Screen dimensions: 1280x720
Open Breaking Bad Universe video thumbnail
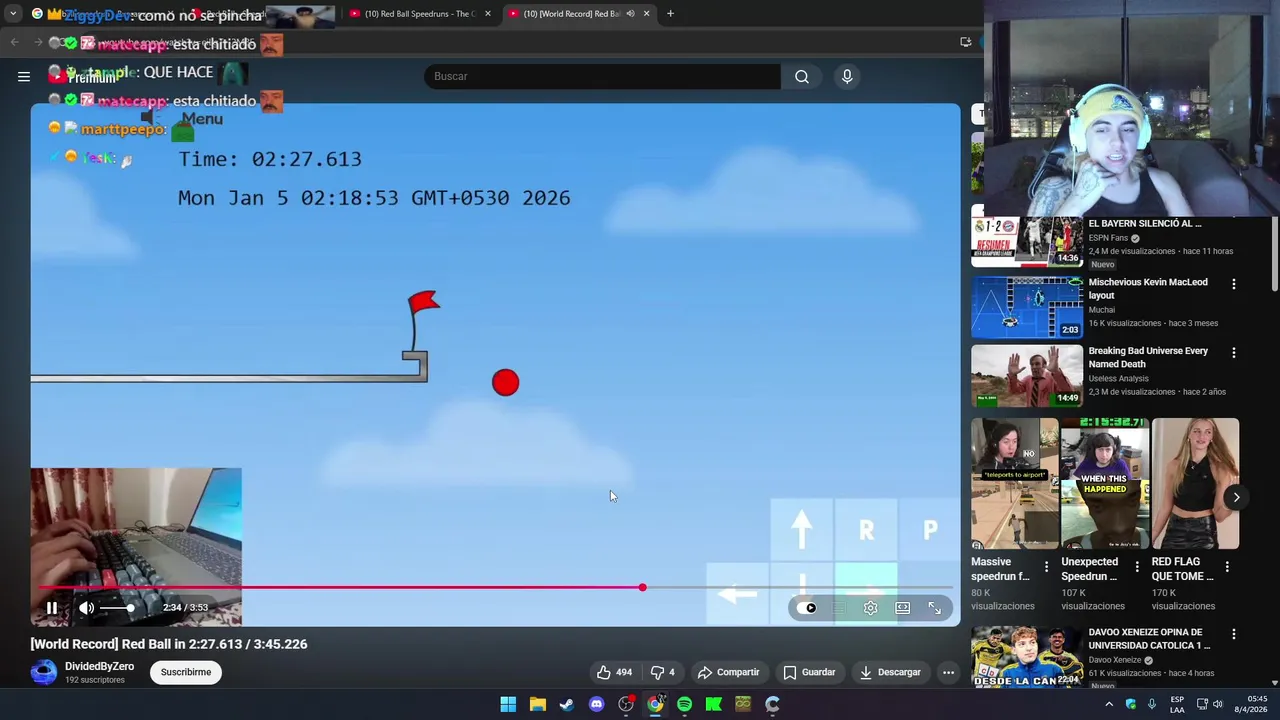(1026, 376)
